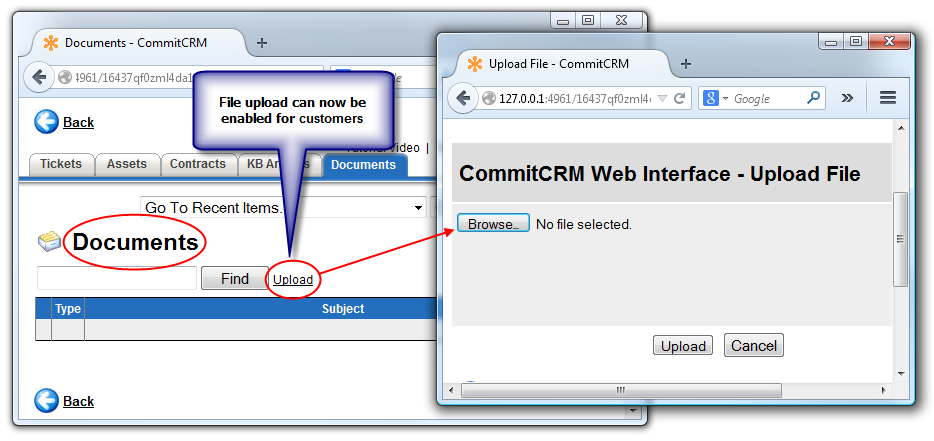Click the Documents folder icon beside heading
The width and height of the screenshot is (934, 441).
pos(49,241)
